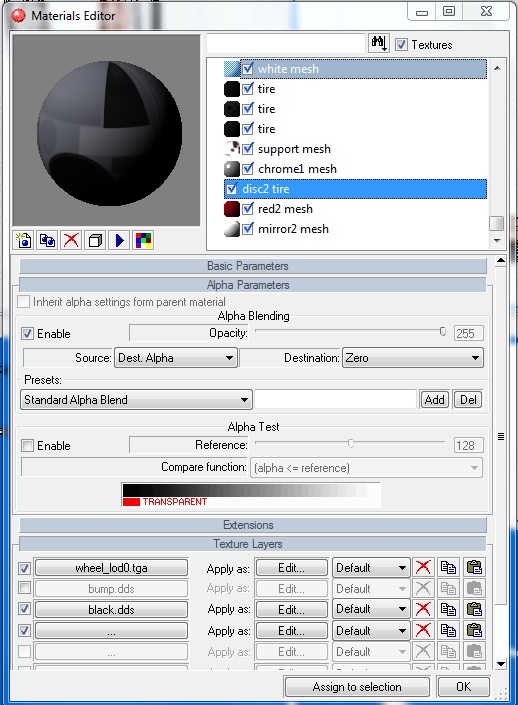Open the Source Dest. Alpha dropdown

pos(176,358)
